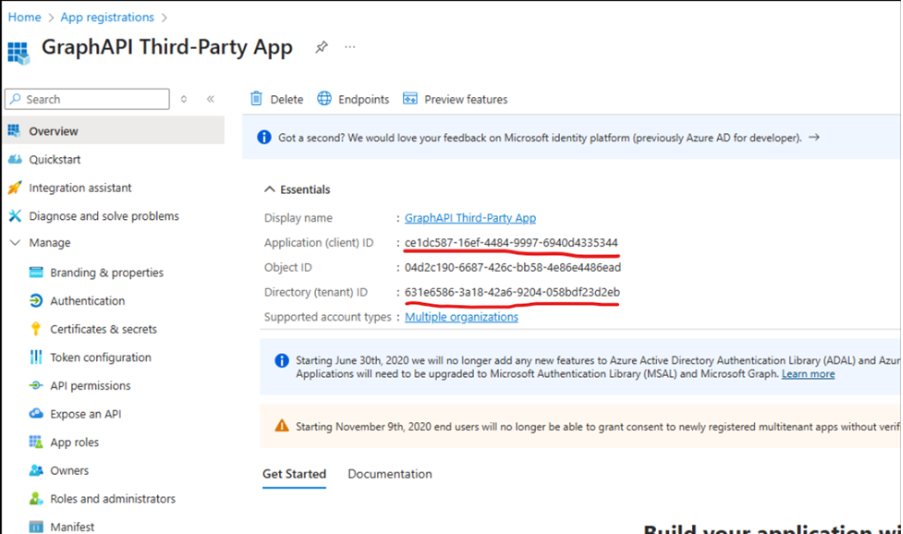Navigate to App registrations breadcrumb
Screen dimensions: 903x534
click(107, 17)
